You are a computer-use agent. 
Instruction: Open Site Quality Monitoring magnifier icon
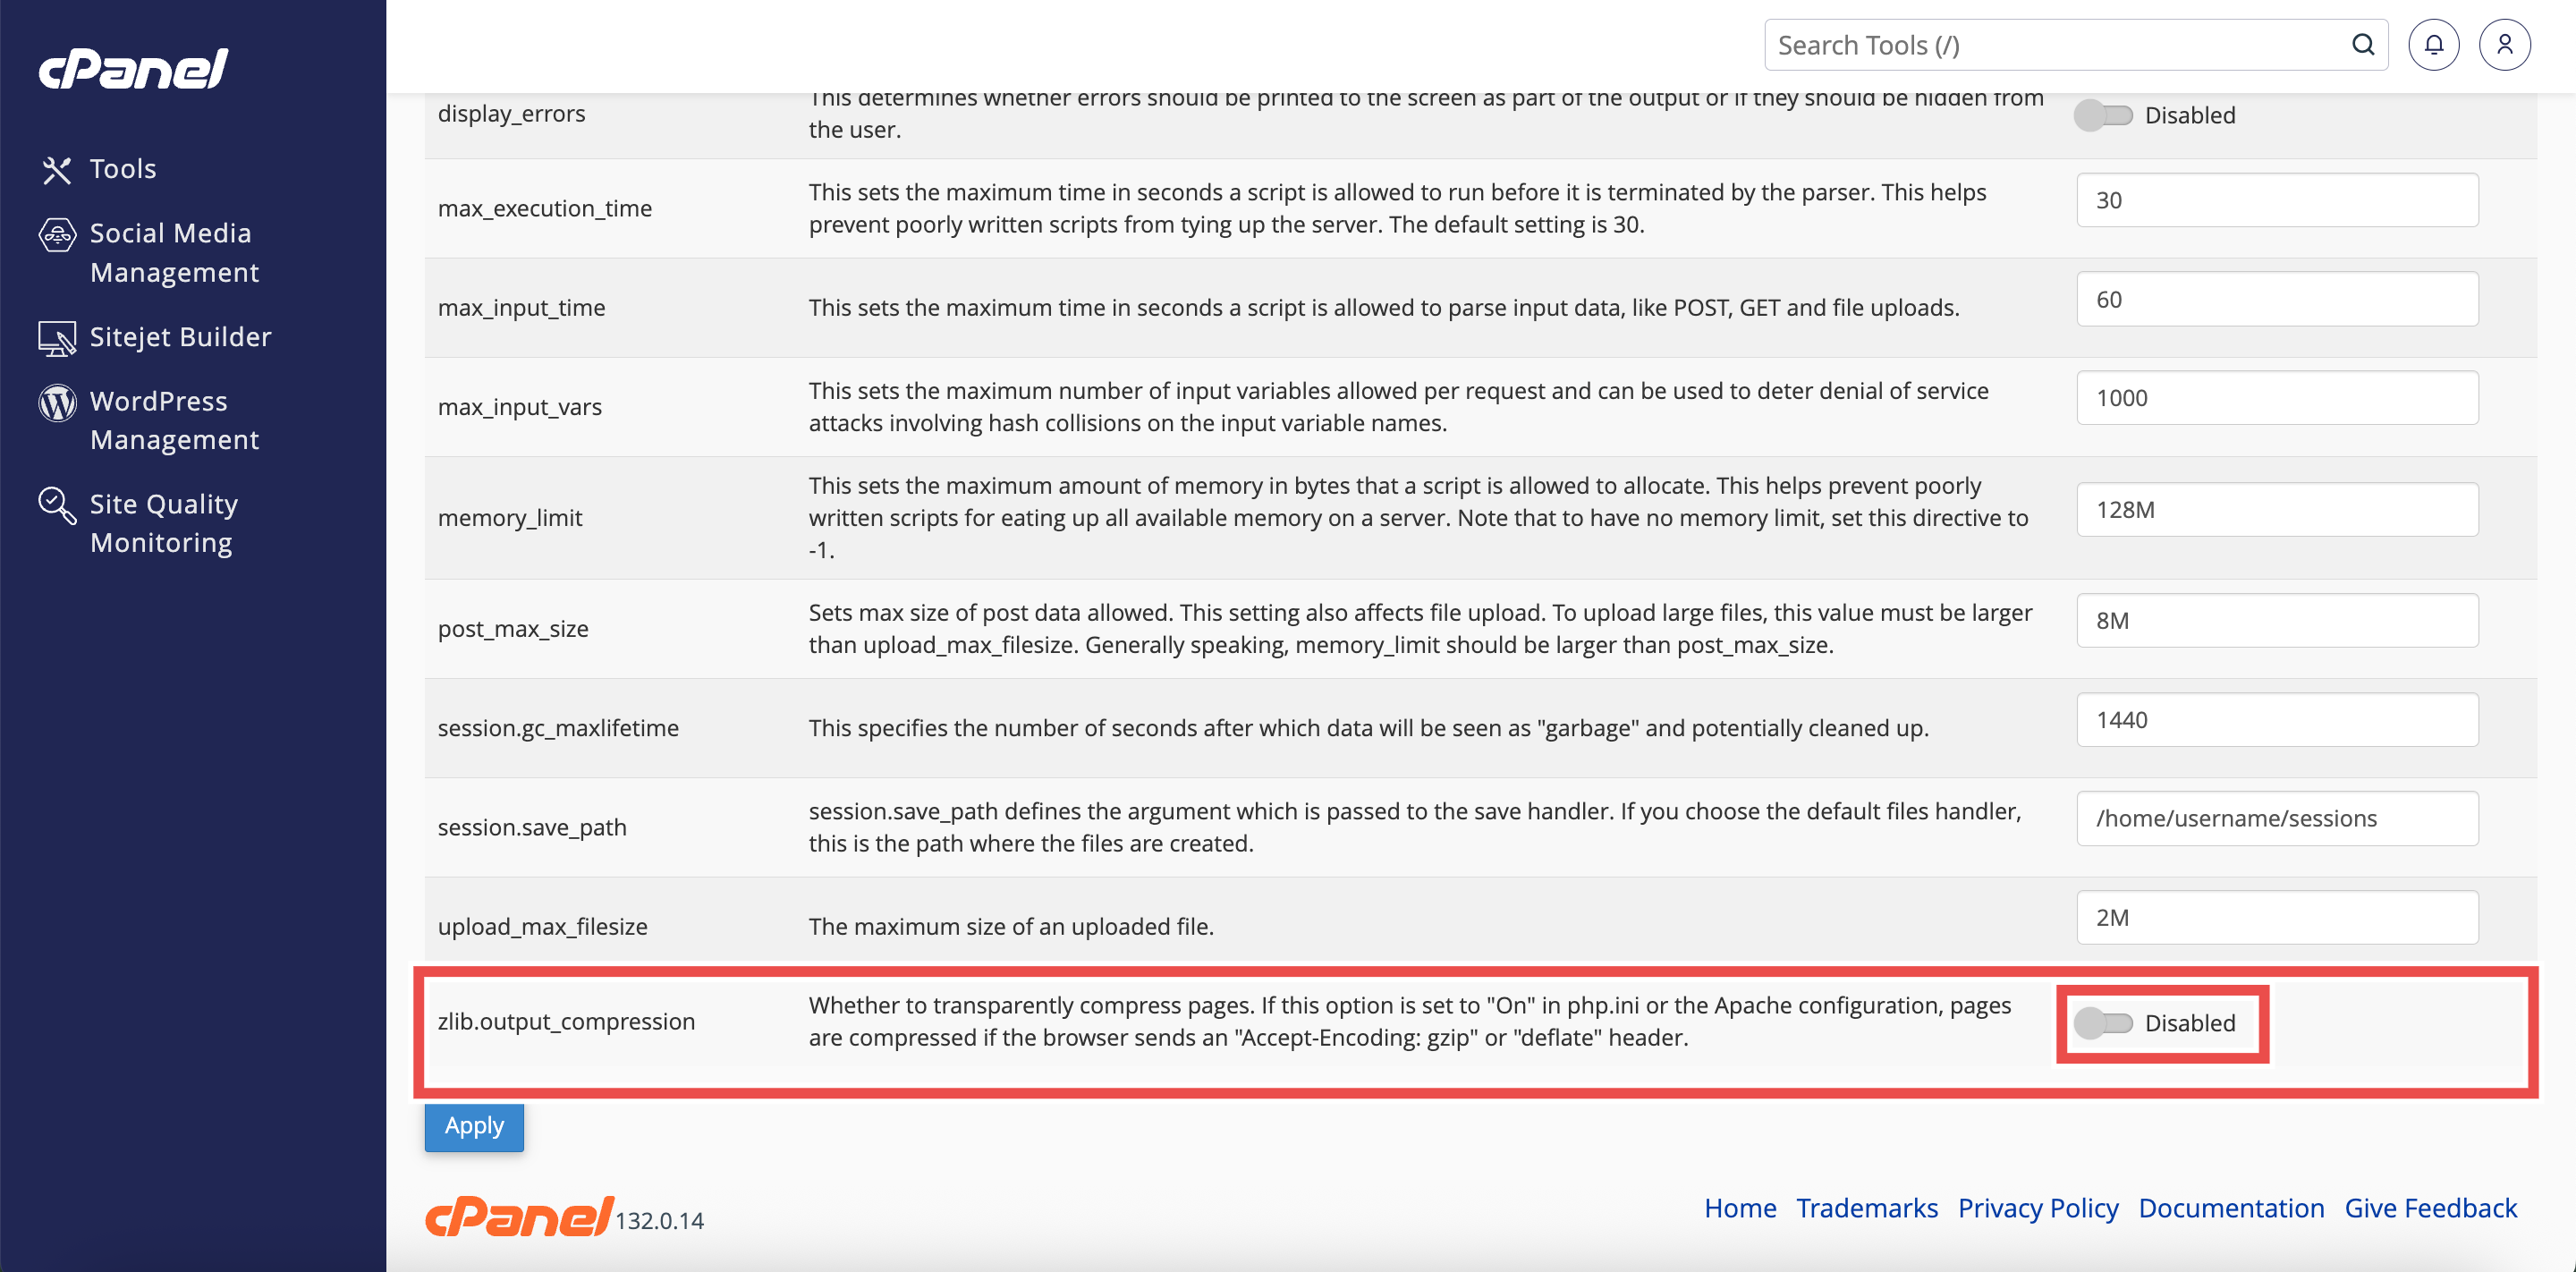pos(57,506)
